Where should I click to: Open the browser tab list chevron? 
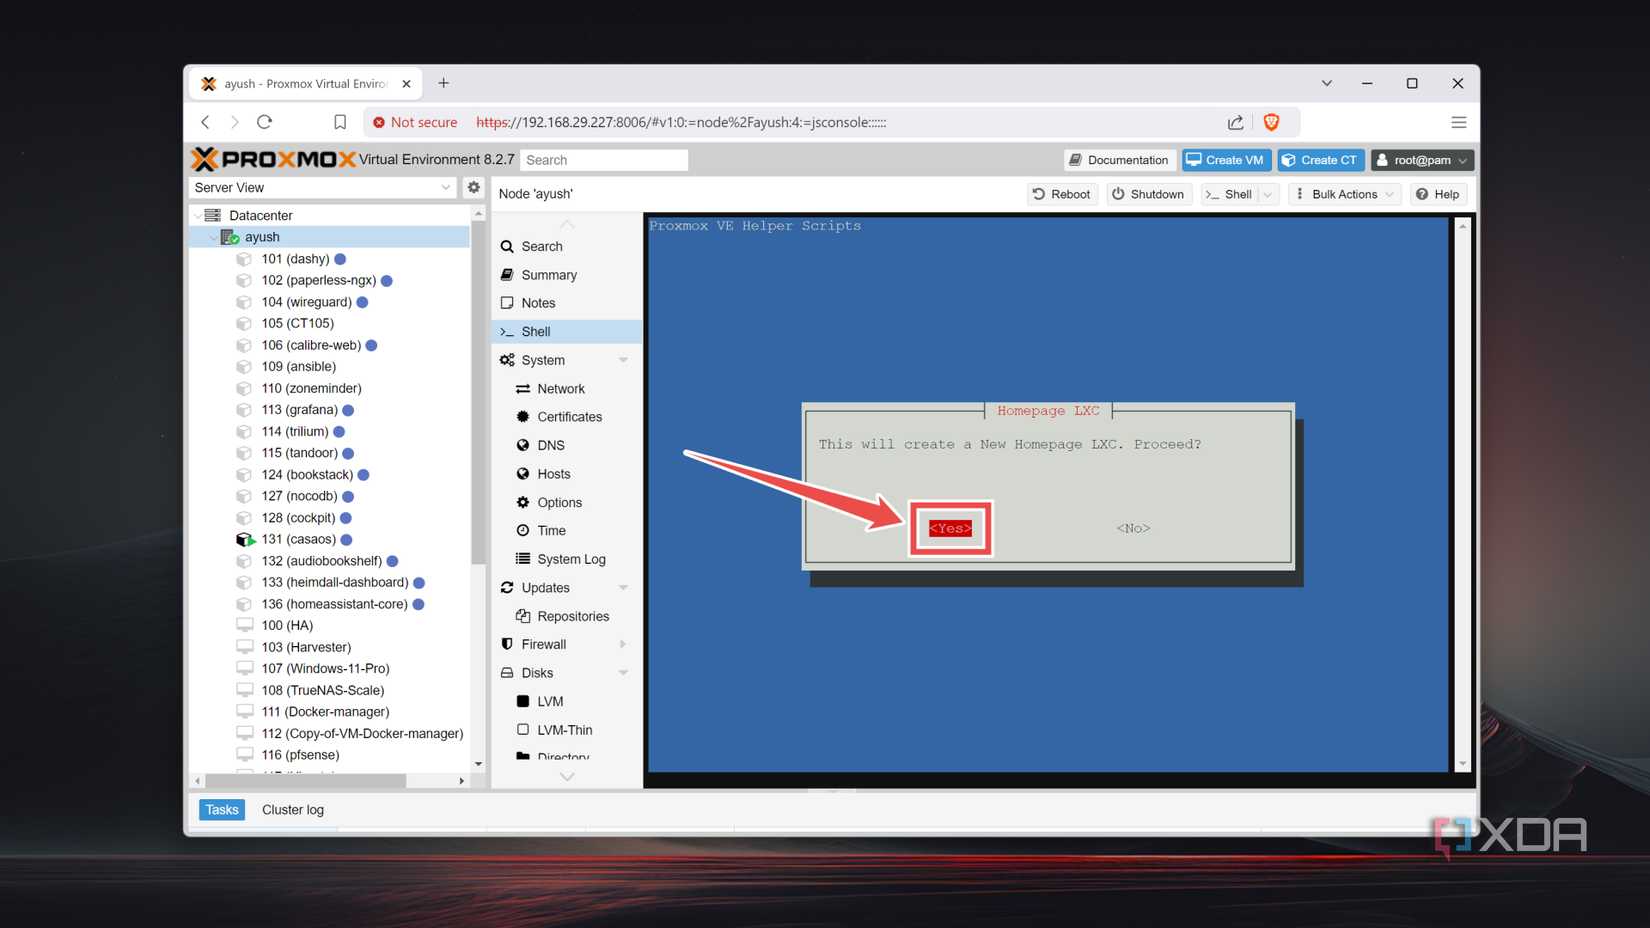[1326, 83]
